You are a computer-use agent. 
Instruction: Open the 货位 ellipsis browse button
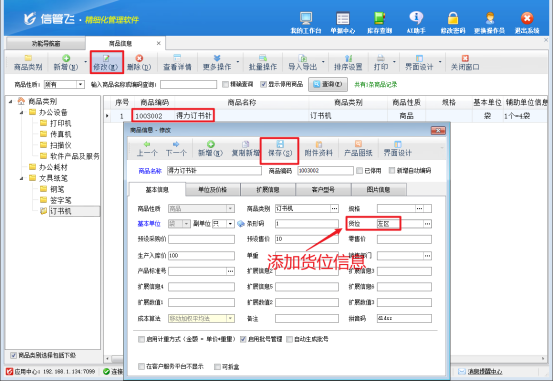coord(427,224)
